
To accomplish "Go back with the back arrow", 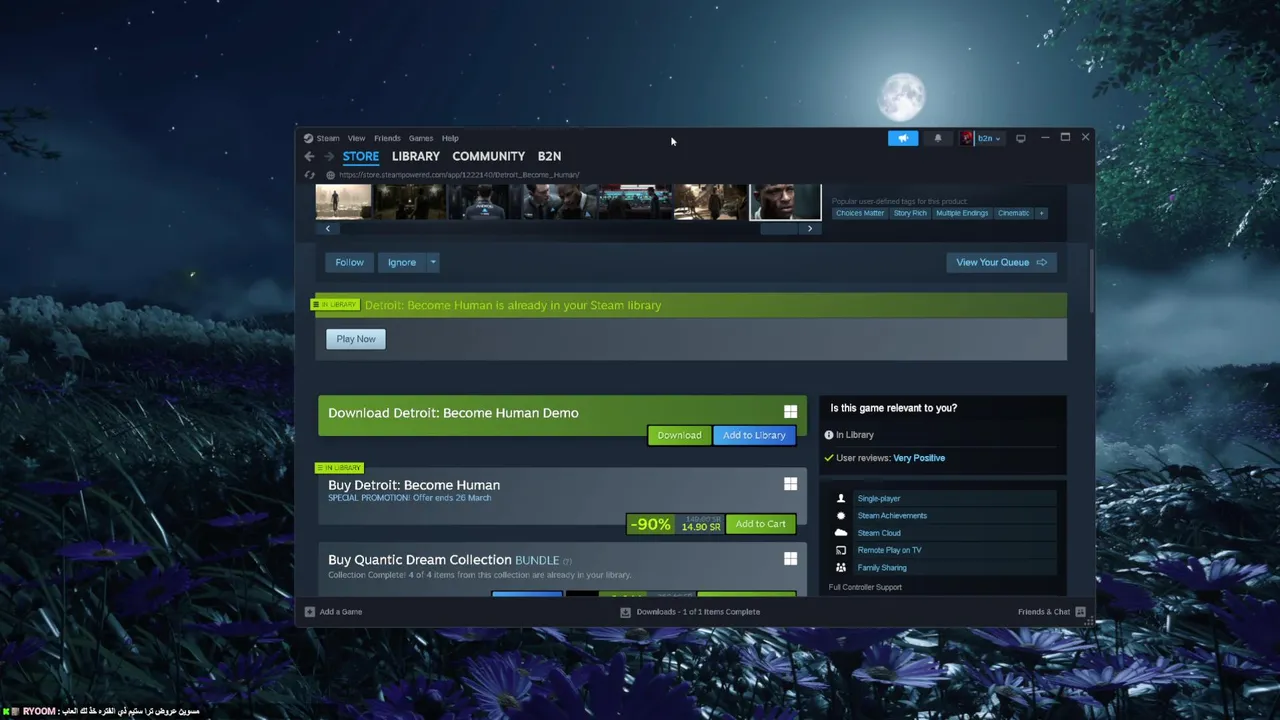I will [x=309, y=156].
